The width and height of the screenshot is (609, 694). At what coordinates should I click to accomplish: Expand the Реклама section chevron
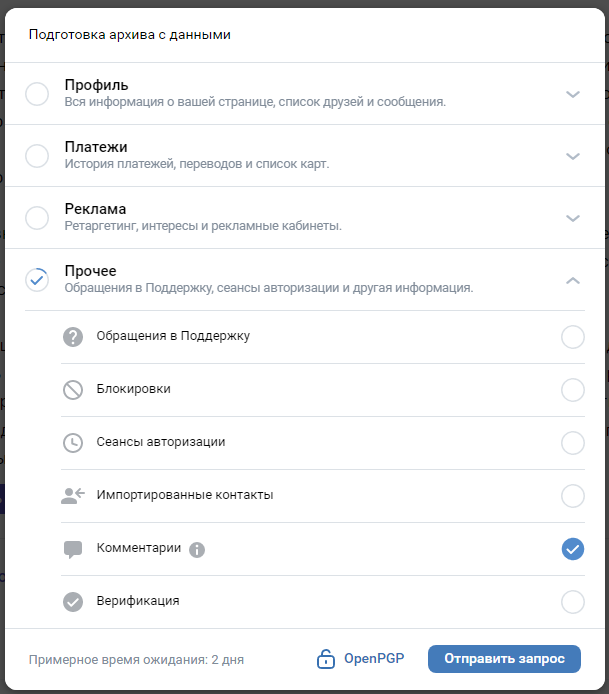pos(573,218)
